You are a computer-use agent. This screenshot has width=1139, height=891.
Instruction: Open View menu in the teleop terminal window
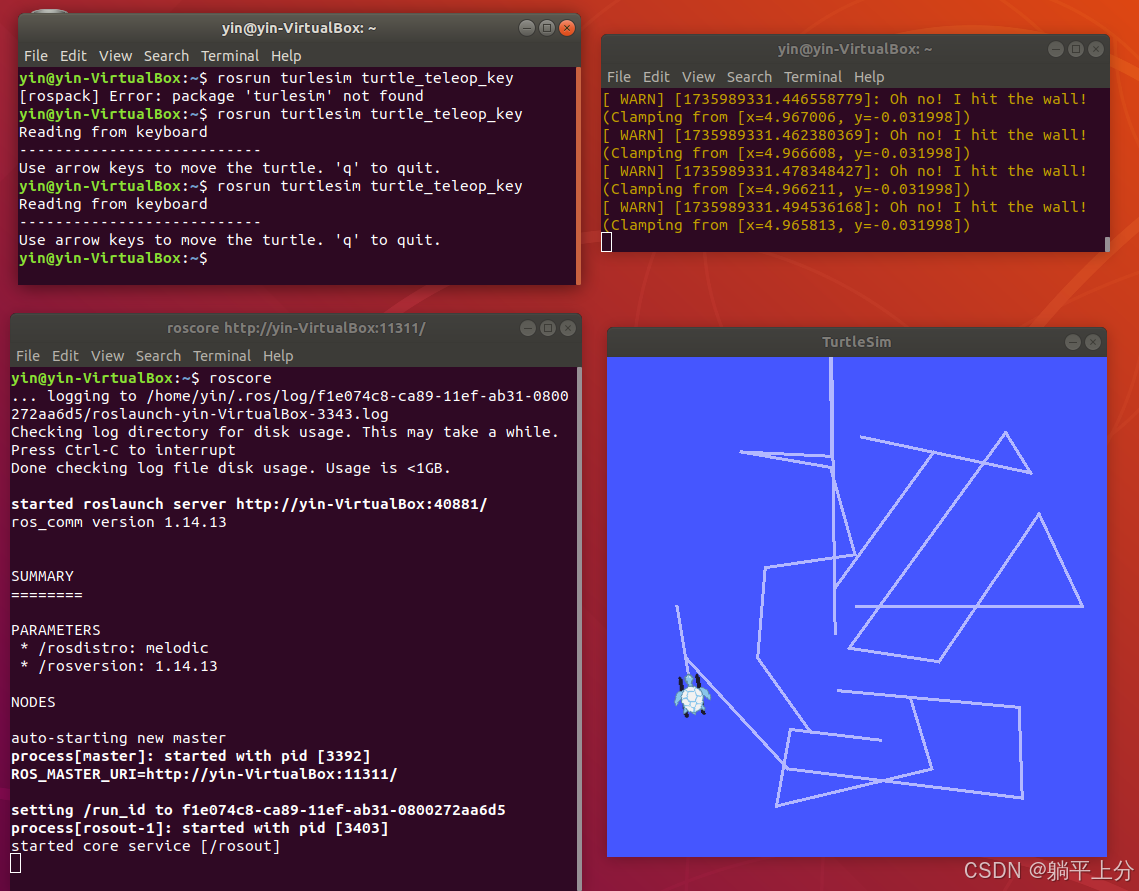[115, 56]
